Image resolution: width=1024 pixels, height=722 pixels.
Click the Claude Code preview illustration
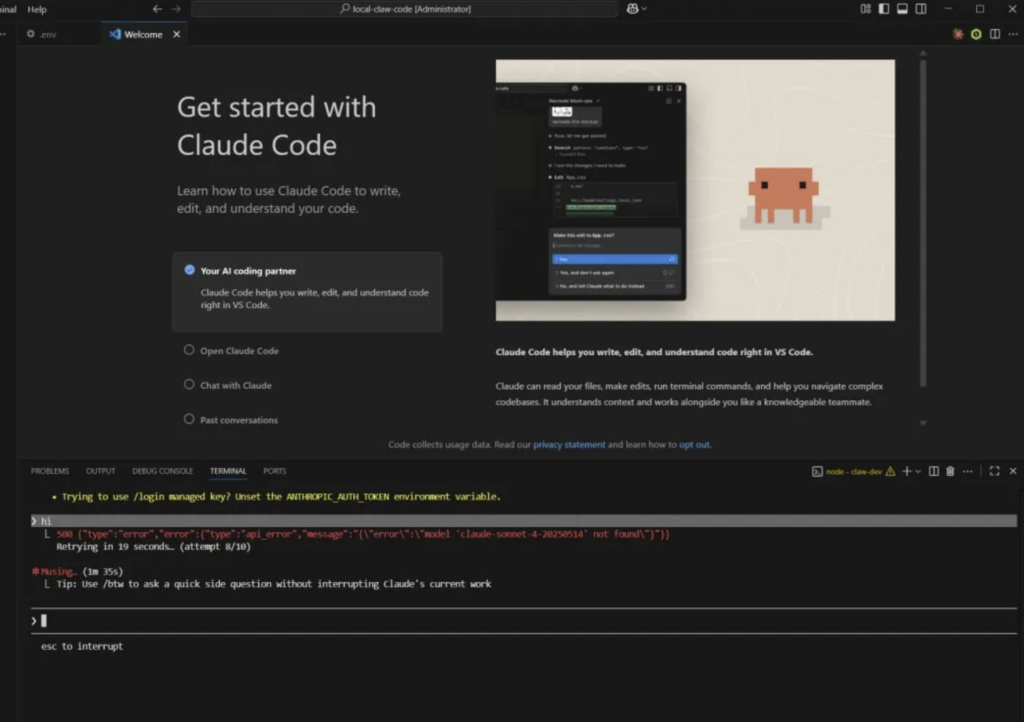(x=695, y=190)
